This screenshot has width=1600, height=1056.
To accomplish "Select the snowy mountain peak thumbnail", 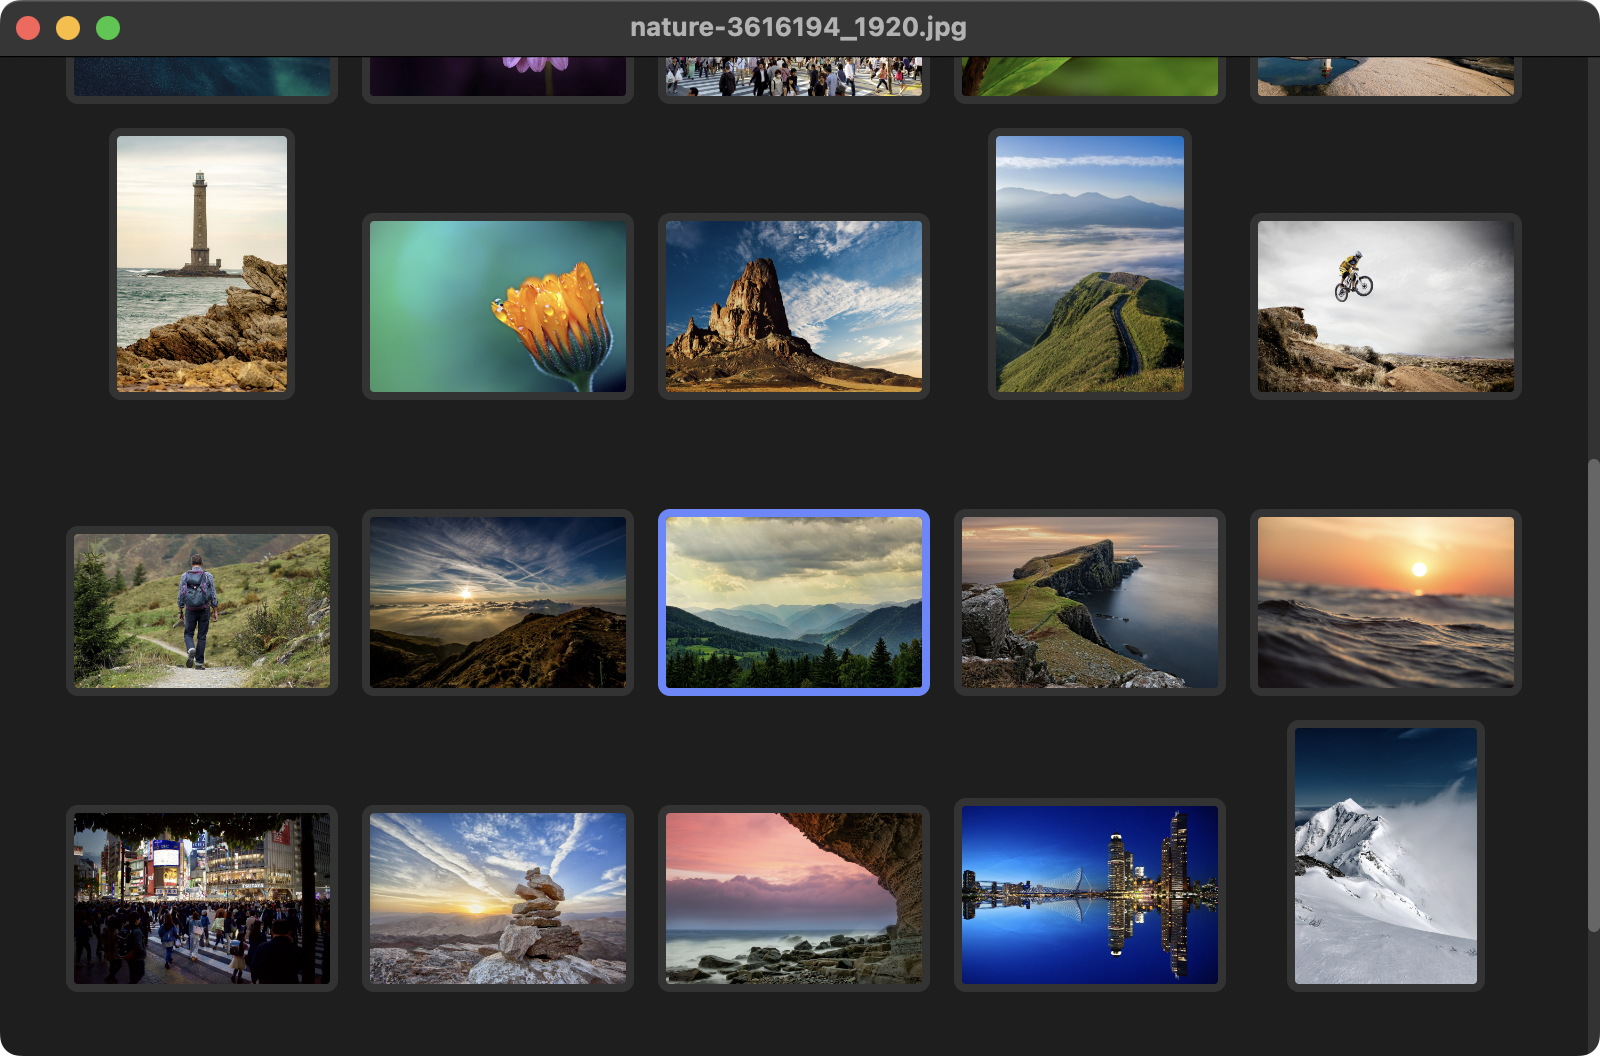I will point(1386,855).
